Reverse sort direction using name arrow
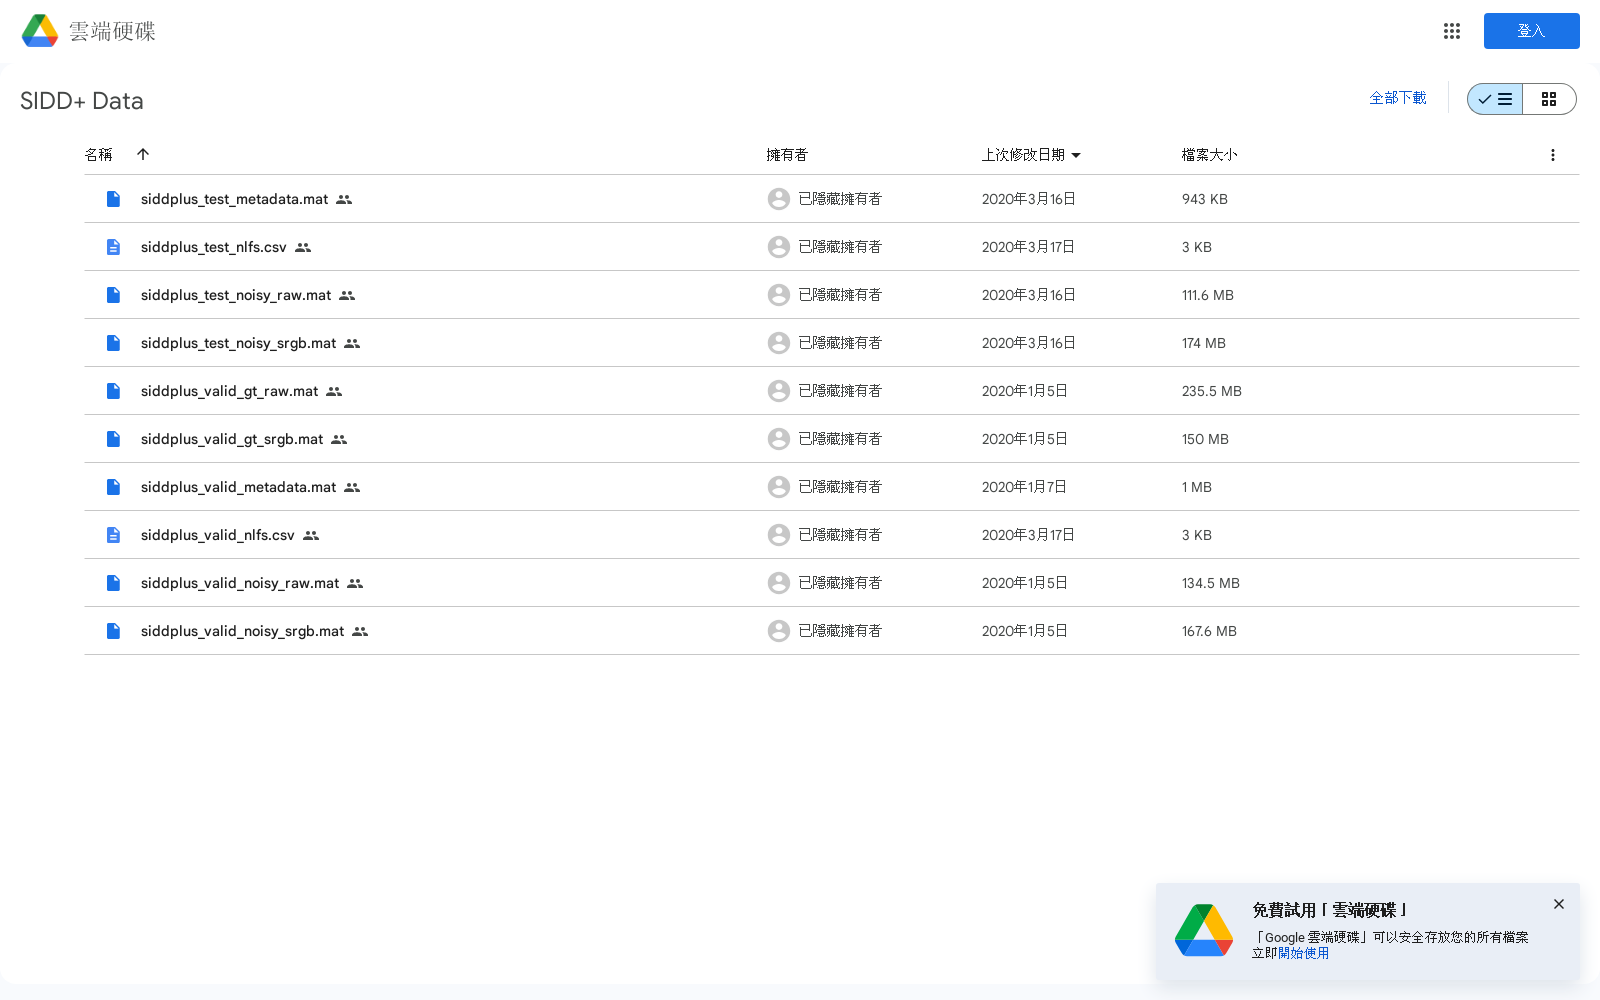This screenshot has height=1000, width=1600. click(x=143, y=154)
